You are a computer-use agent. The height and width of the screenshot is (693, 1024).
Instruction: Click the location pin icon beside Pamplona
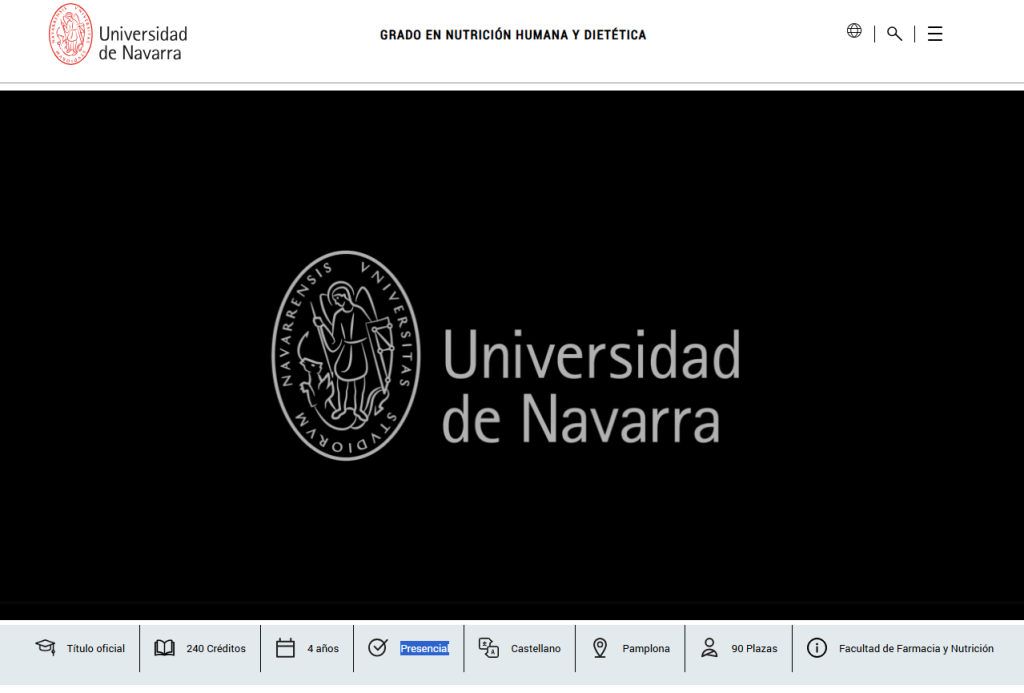tap(600, 648)
